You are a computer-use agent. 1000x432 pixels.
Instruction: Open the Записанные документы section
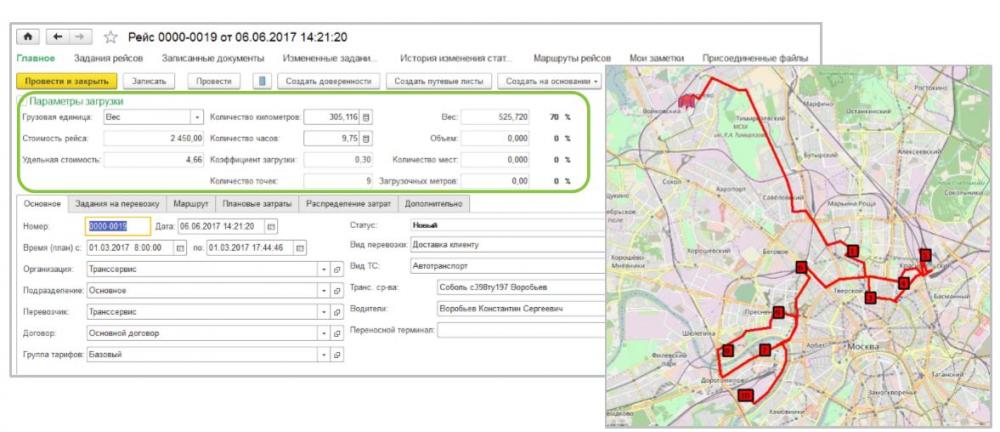click(x=212, y=58)
